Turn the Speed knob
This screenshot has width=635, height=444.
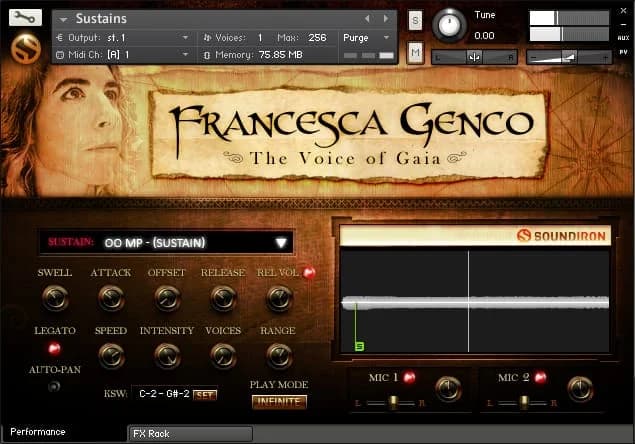click(111, 356)
